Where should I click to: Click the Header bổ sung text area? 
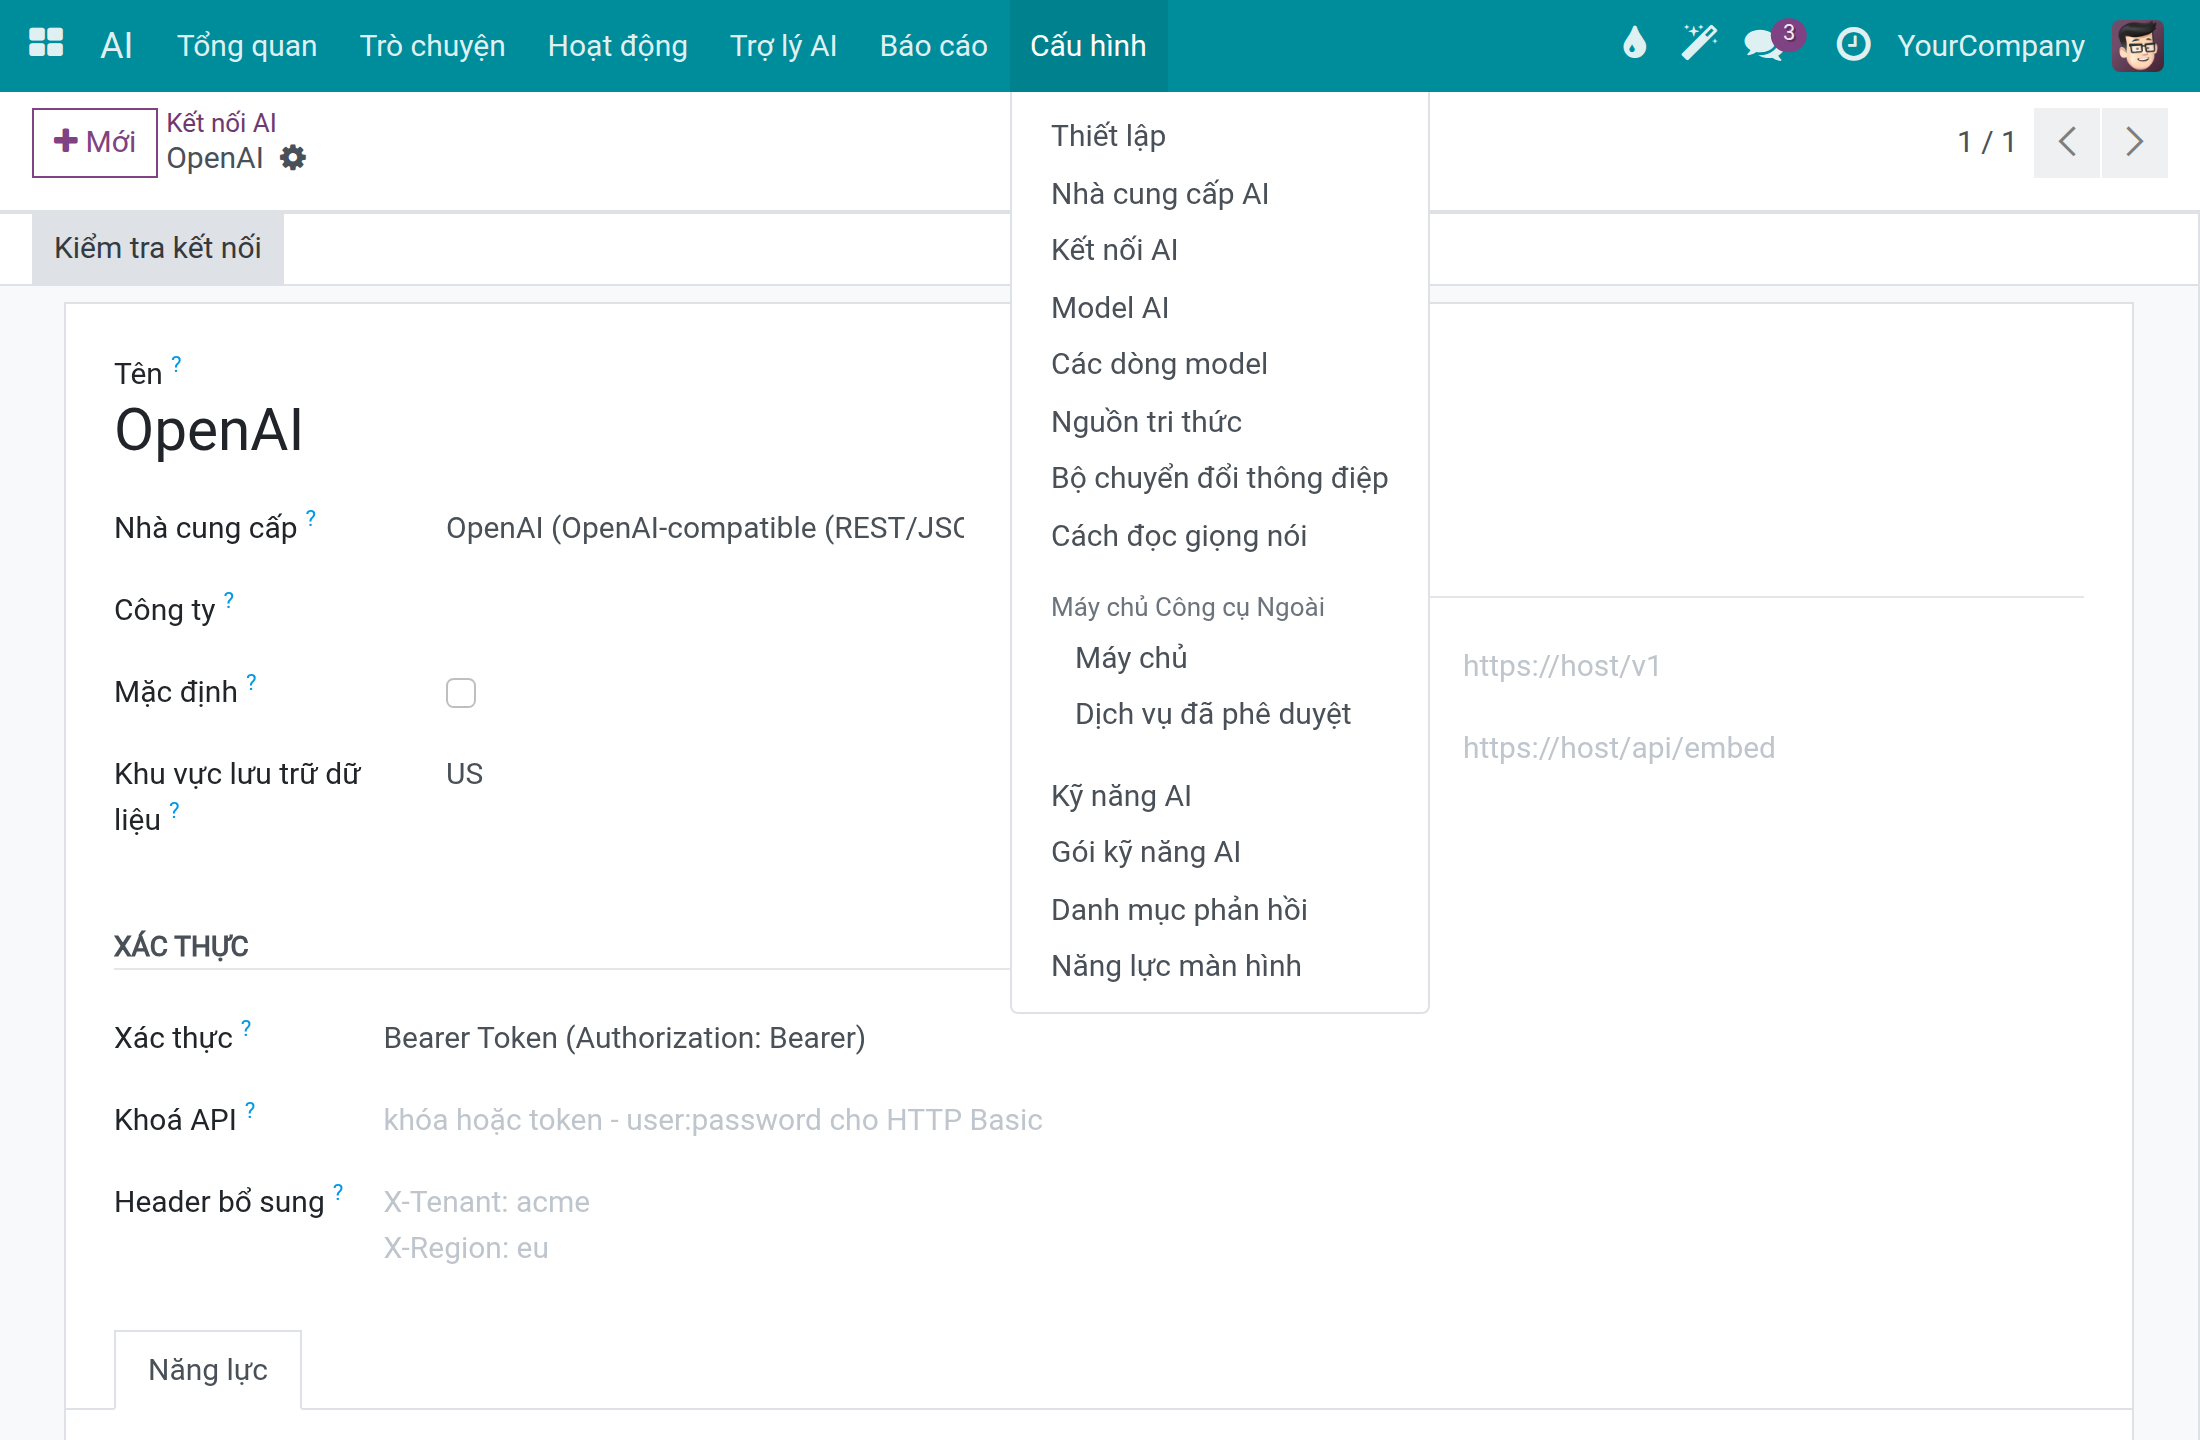(1234, 1225)
